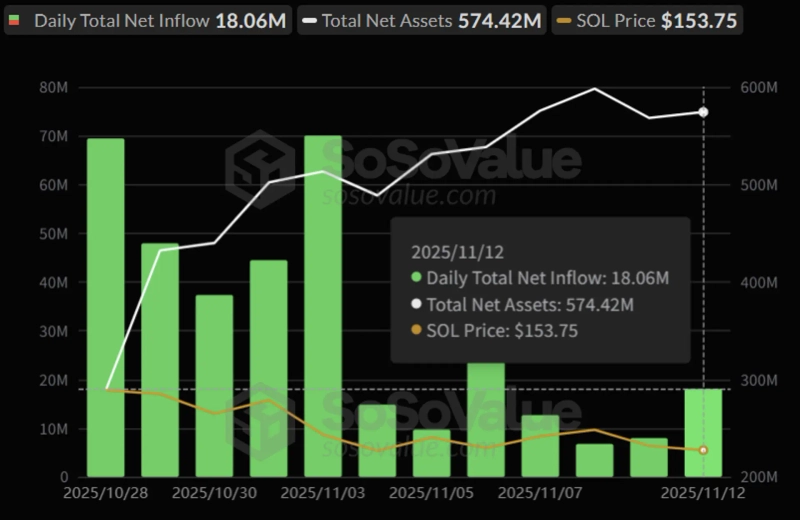Click the sosovalue.com watermark text in the upper chart

coord(407,194)
